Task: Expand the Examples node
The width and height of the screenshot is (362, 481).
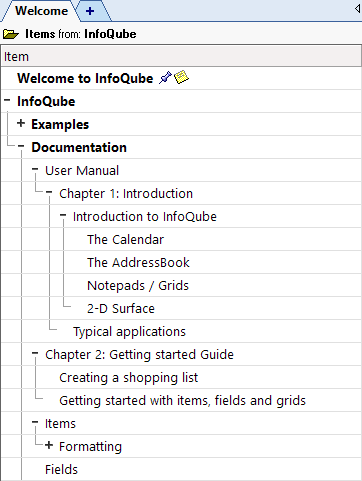Action: (x=21, y=123)
